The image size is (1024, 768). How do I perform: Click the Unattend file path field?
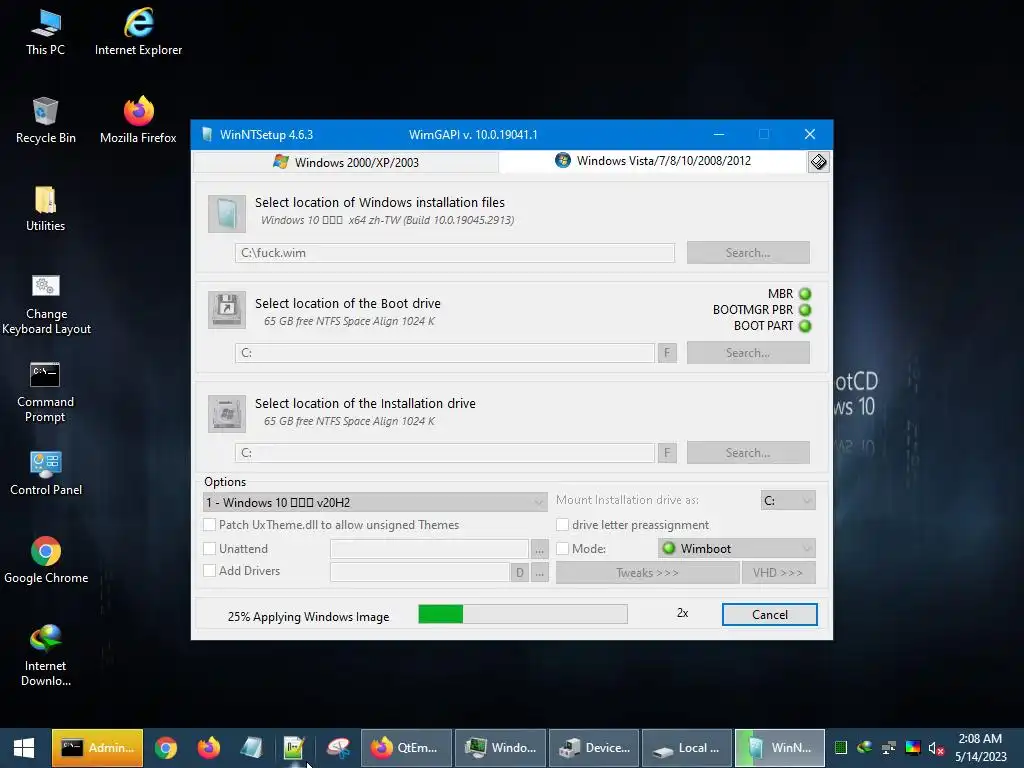pyautogui.click(x=429, y=549)
